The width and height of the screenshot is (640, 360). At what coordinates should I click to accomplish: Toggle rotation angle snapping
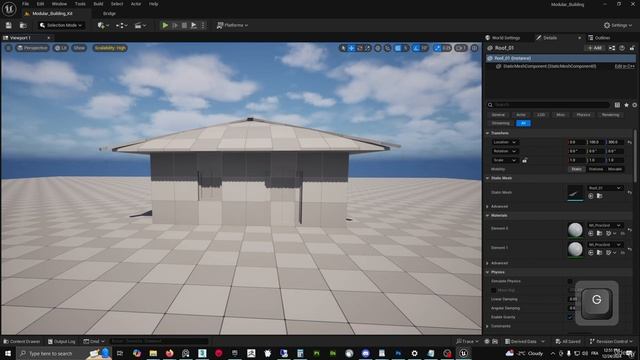(x=416, y=48)
